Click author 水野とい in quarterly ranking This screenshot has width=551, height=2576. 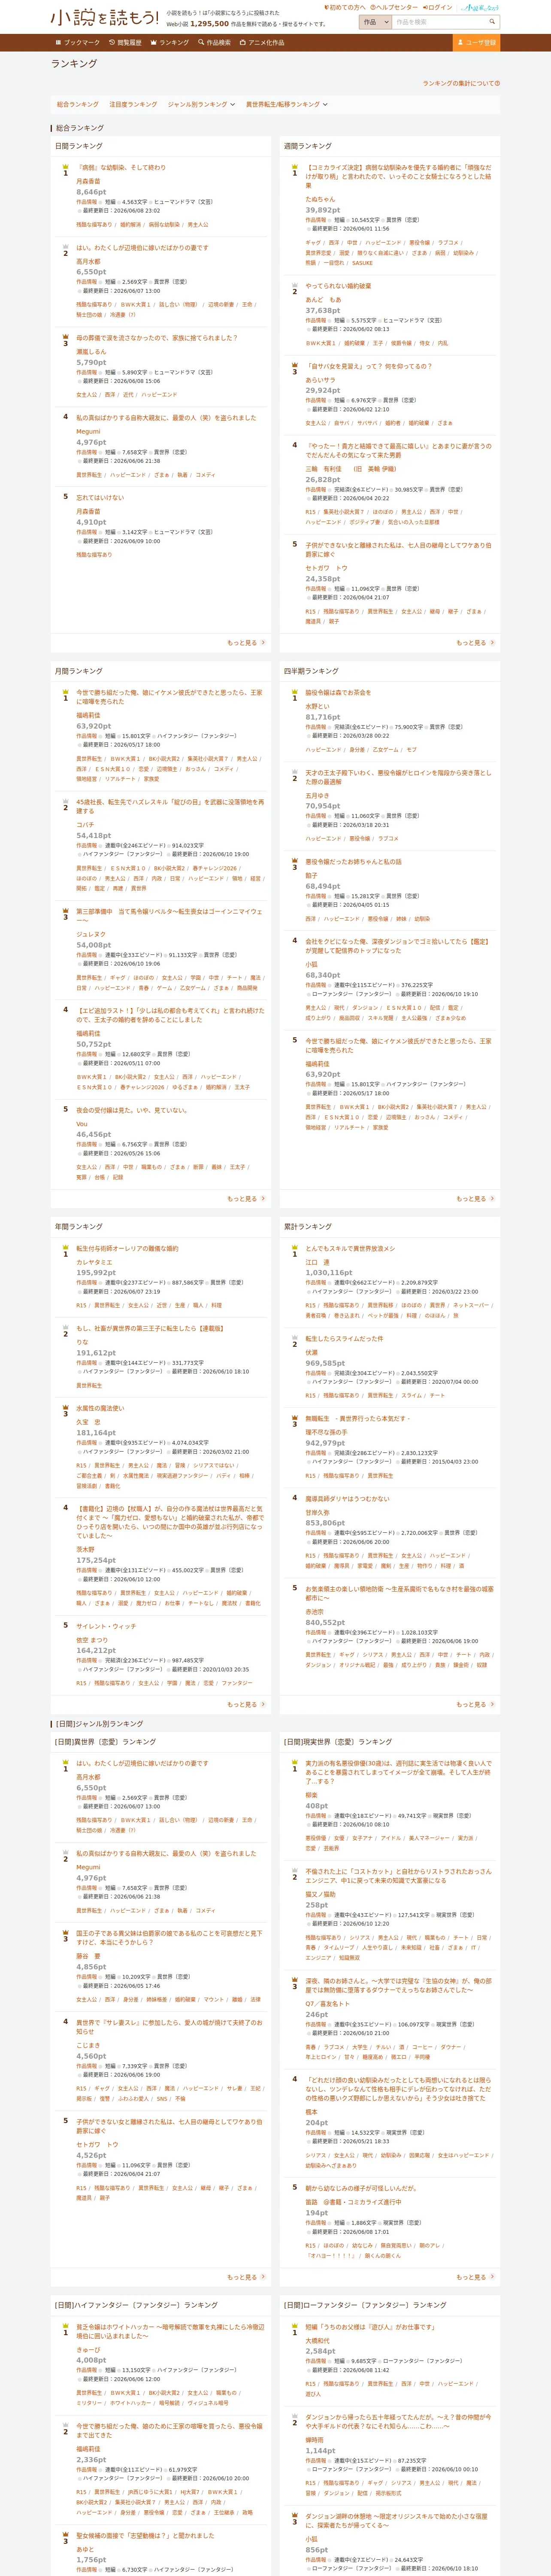pyautogui.click(x=317, y=706)
